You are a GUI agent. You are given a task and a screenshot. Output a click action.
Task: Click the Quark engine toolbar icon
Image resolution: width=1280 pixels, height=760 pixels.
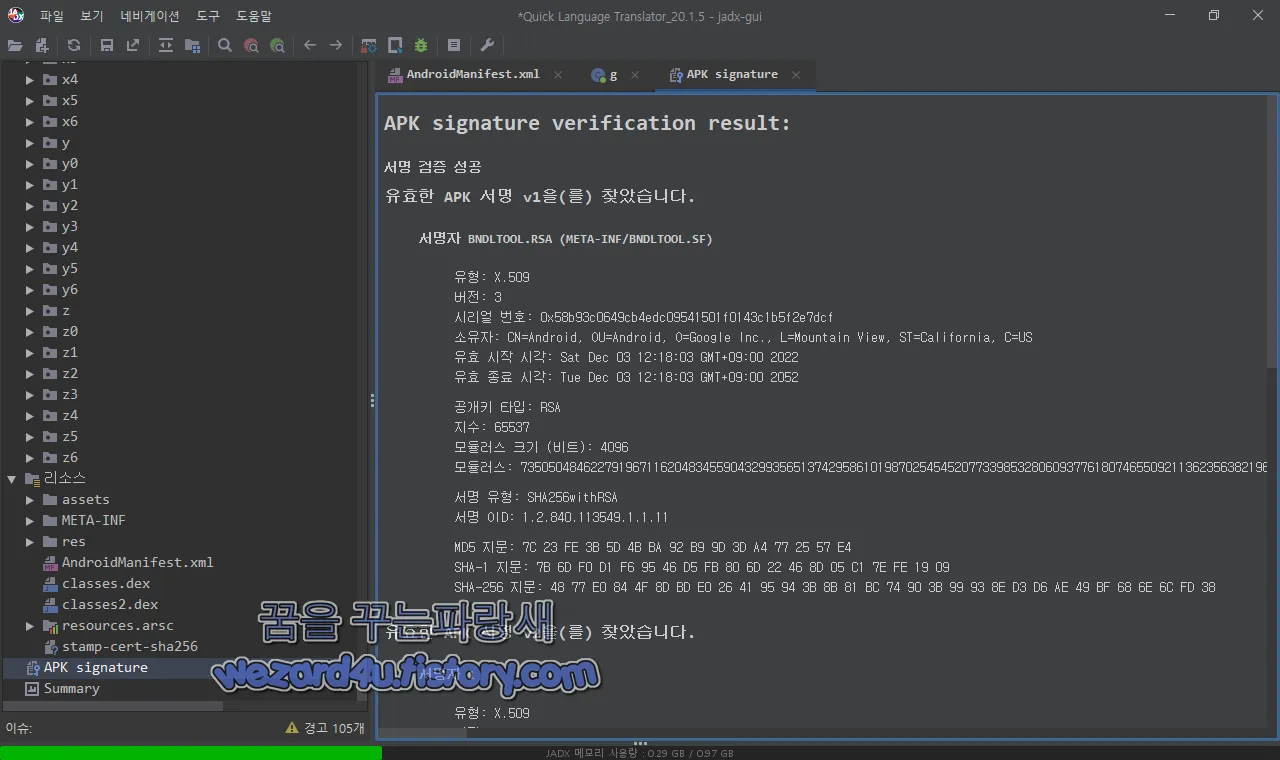click(x=395, y=45)
